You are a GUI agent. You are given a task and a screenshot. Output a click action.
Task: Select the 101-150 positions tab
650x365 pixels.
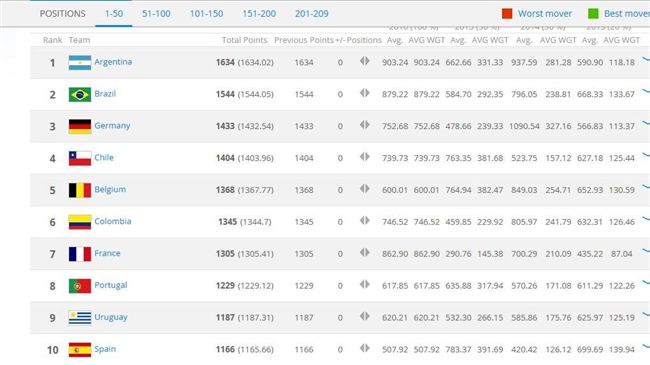coord(206,14)
